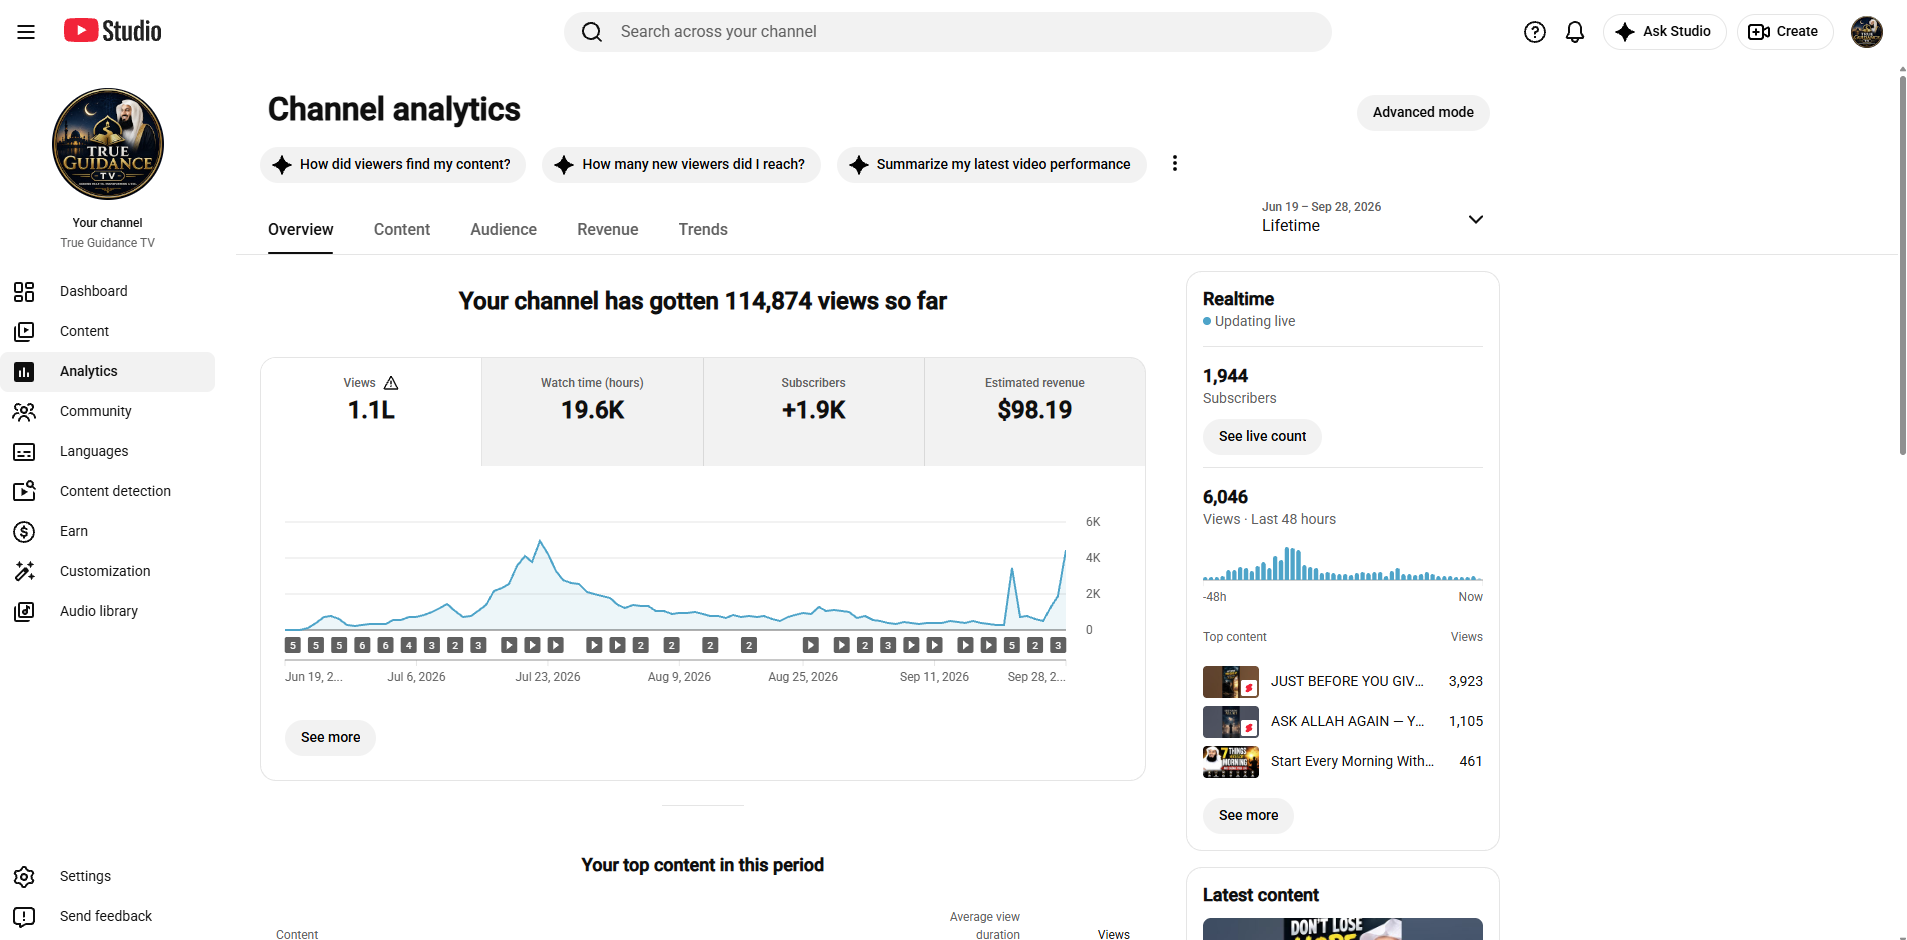The height and width of the screenshot is (940, 1907).
Task: Switch to the Trends tab
Action: click(x=703, y=229)
